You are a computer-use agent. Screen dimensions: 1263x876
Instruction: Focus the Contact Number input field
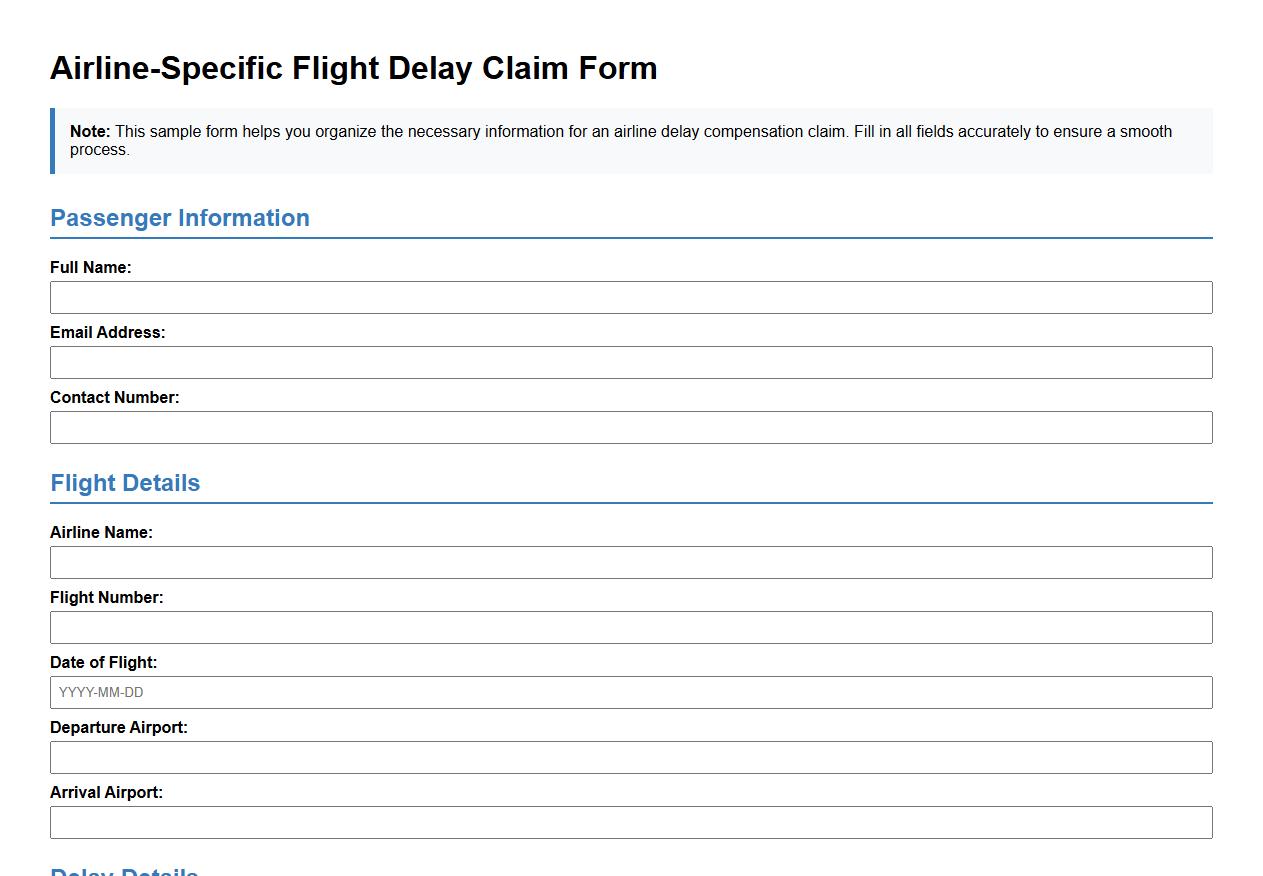click(631, 427)
